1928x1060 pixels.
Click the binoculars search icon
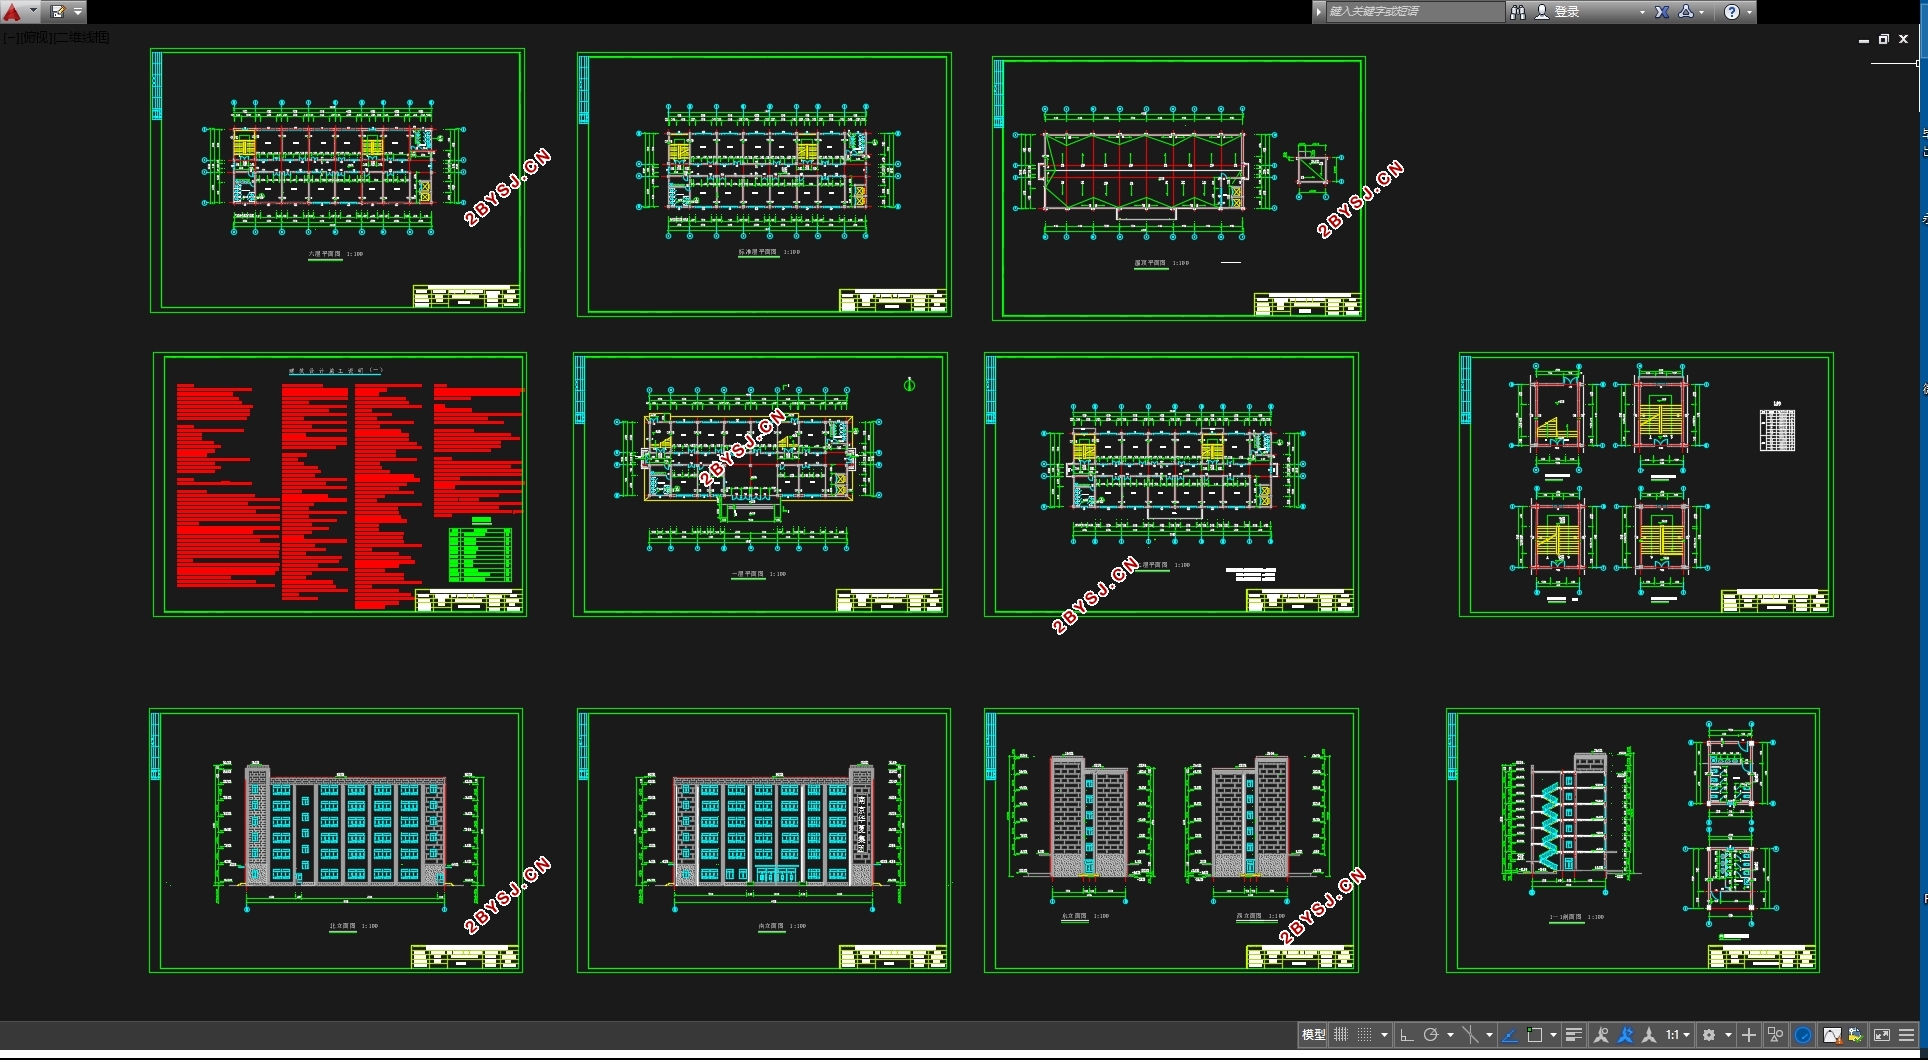pos(1518,12)
